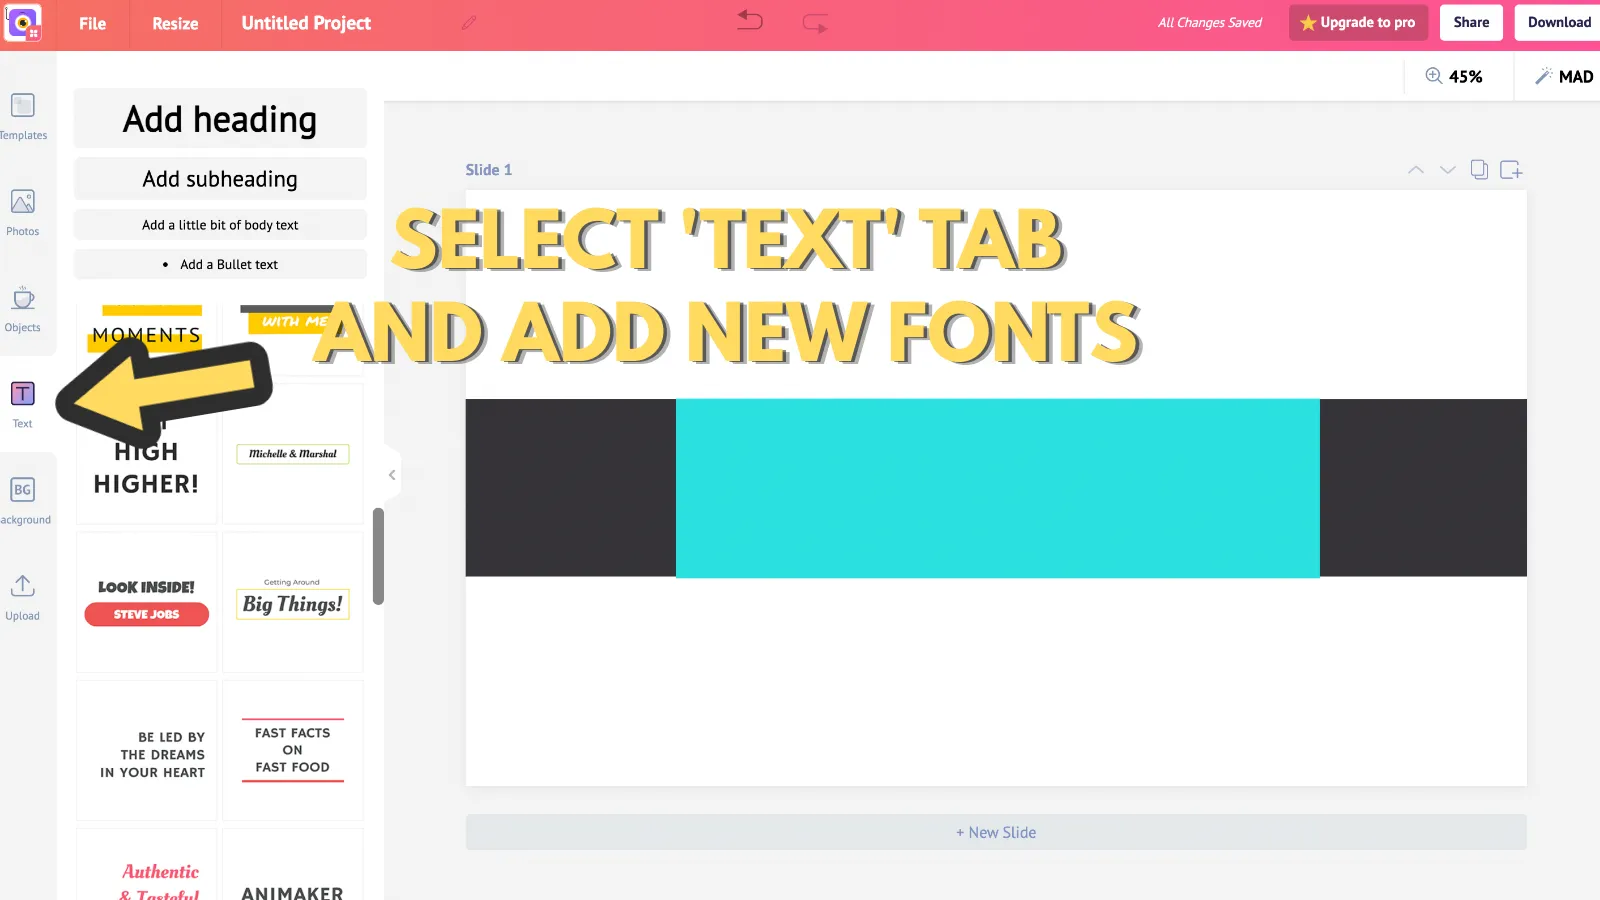This screenshot has height=900, width=1600.
Task: Collapse the side panel with the chevron
Action: (392, 475)
